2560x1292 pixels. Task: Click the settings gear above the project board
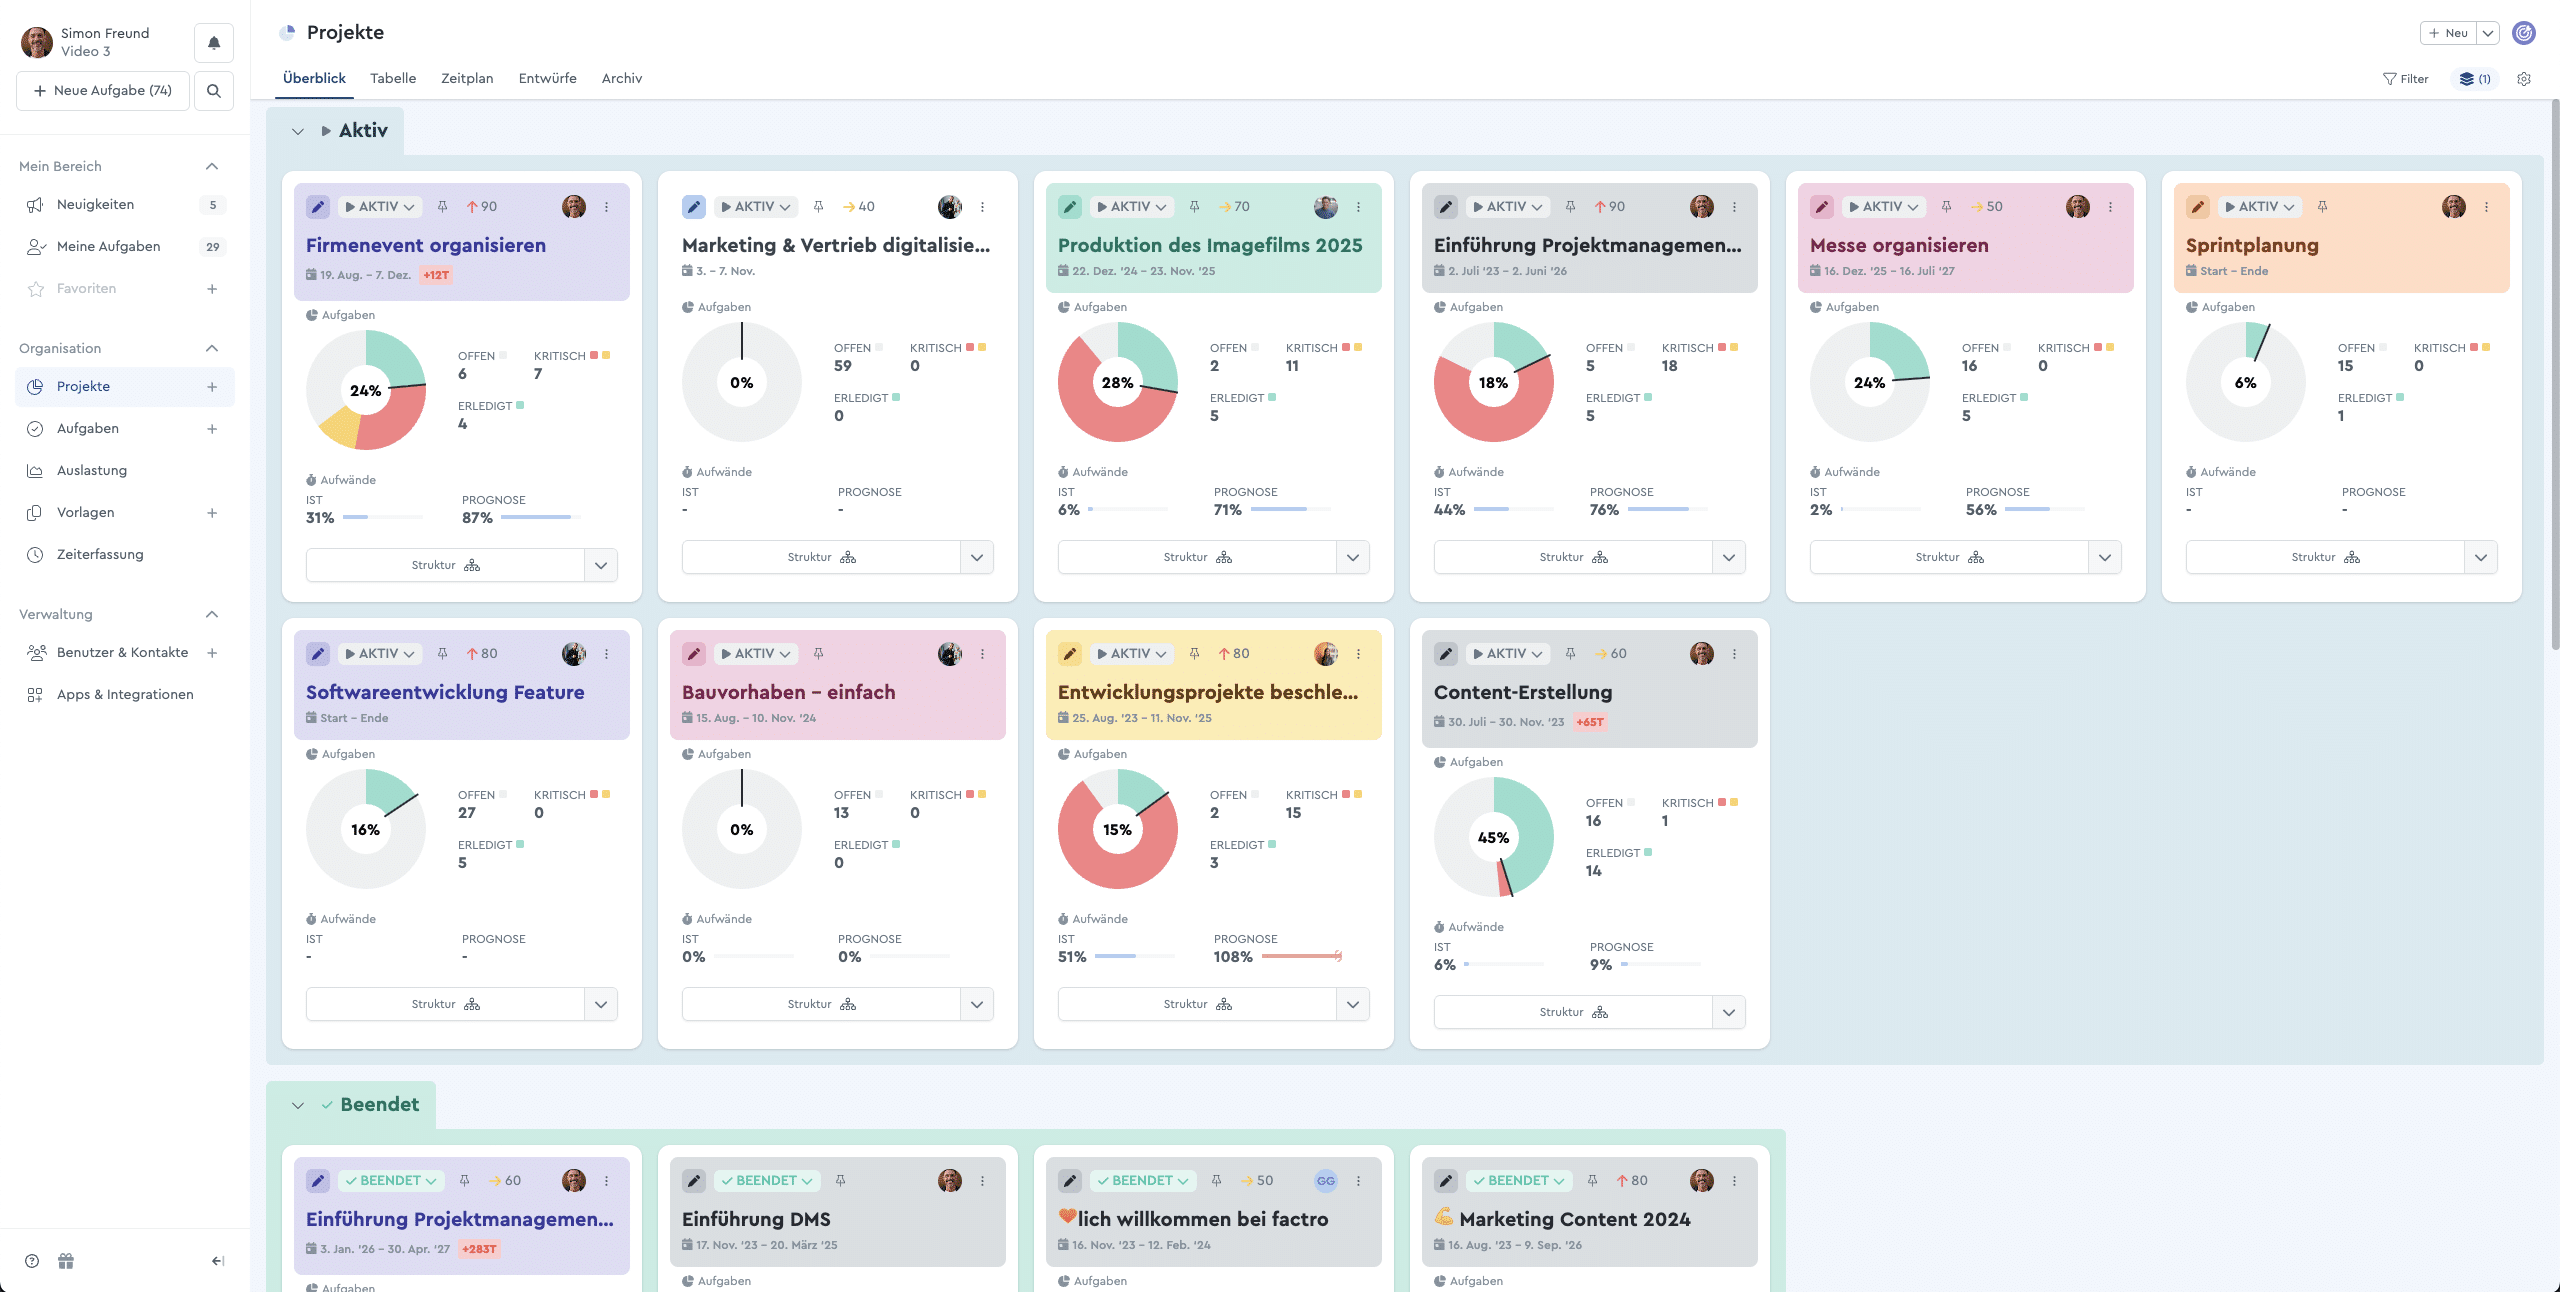tap(2523, 79)
